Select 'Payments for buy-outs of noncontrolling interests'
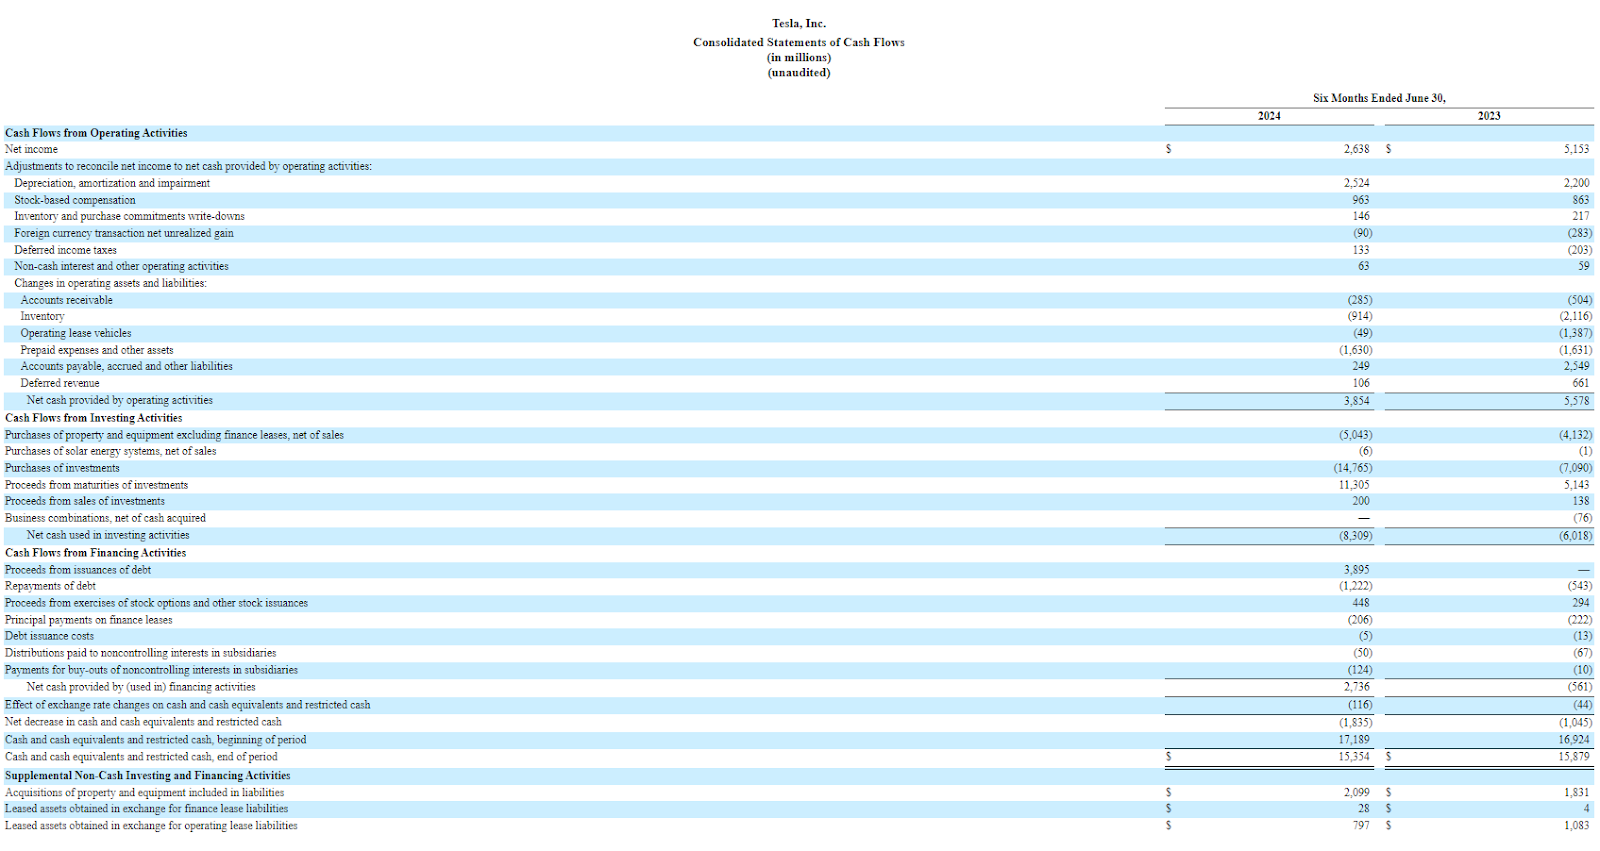 click(151, 670)
